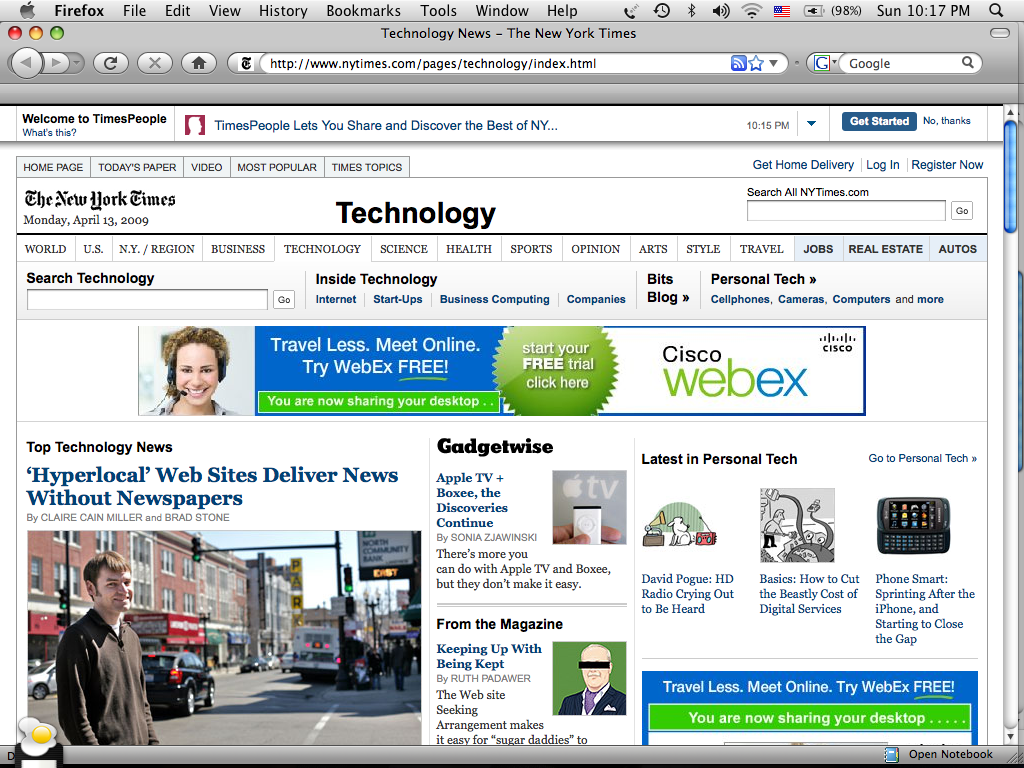Click the toolbar toggle pill in the title bar

[999, 33]
